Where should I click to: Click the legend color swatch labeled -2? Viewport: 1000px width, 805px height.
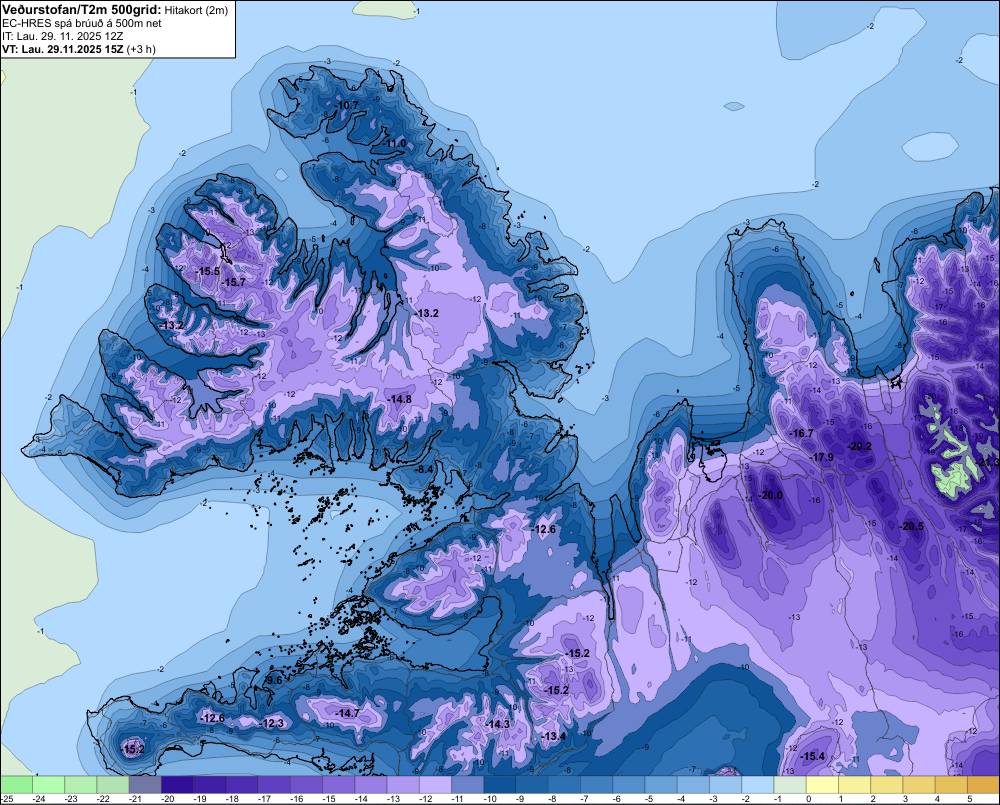coord(758,784)
